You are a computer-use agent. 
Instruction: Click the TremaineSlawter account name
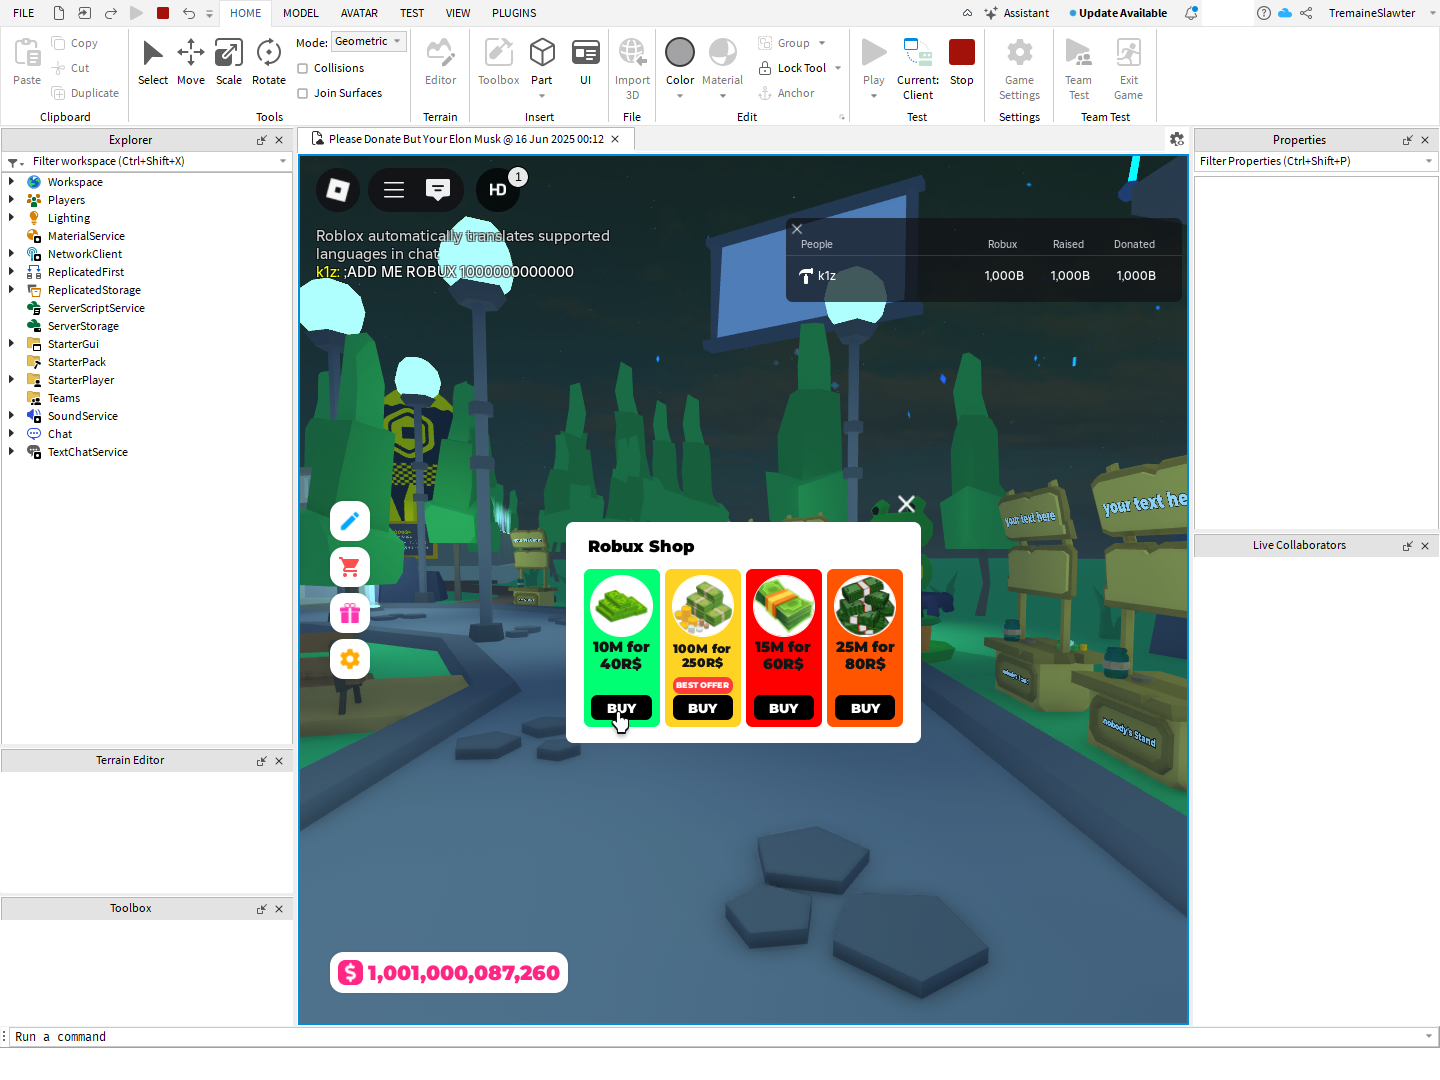(1372, 13)
